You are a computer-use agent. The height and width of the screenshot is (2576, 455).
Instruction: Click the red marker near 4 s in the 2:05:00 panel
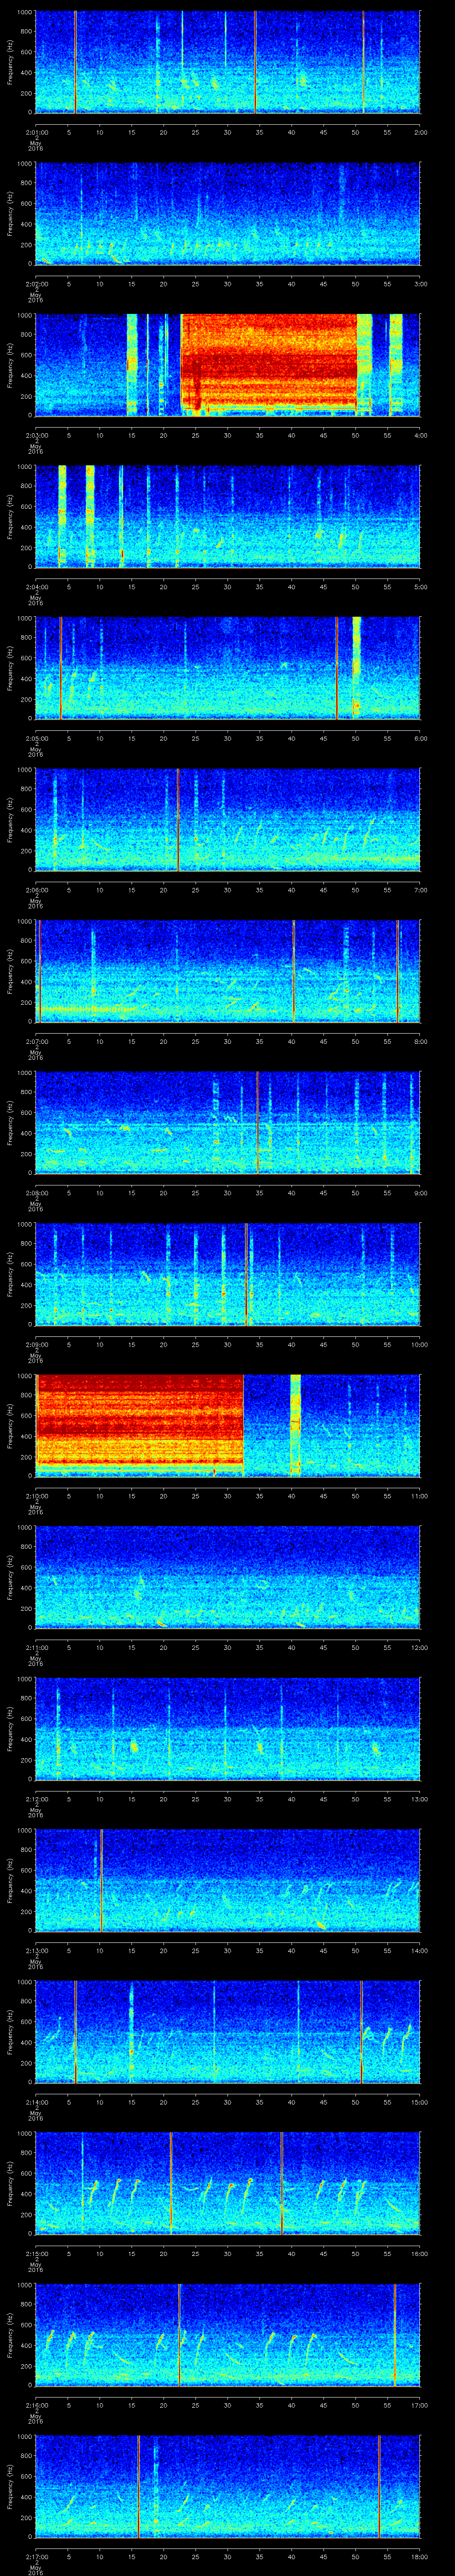click(61, 668)
